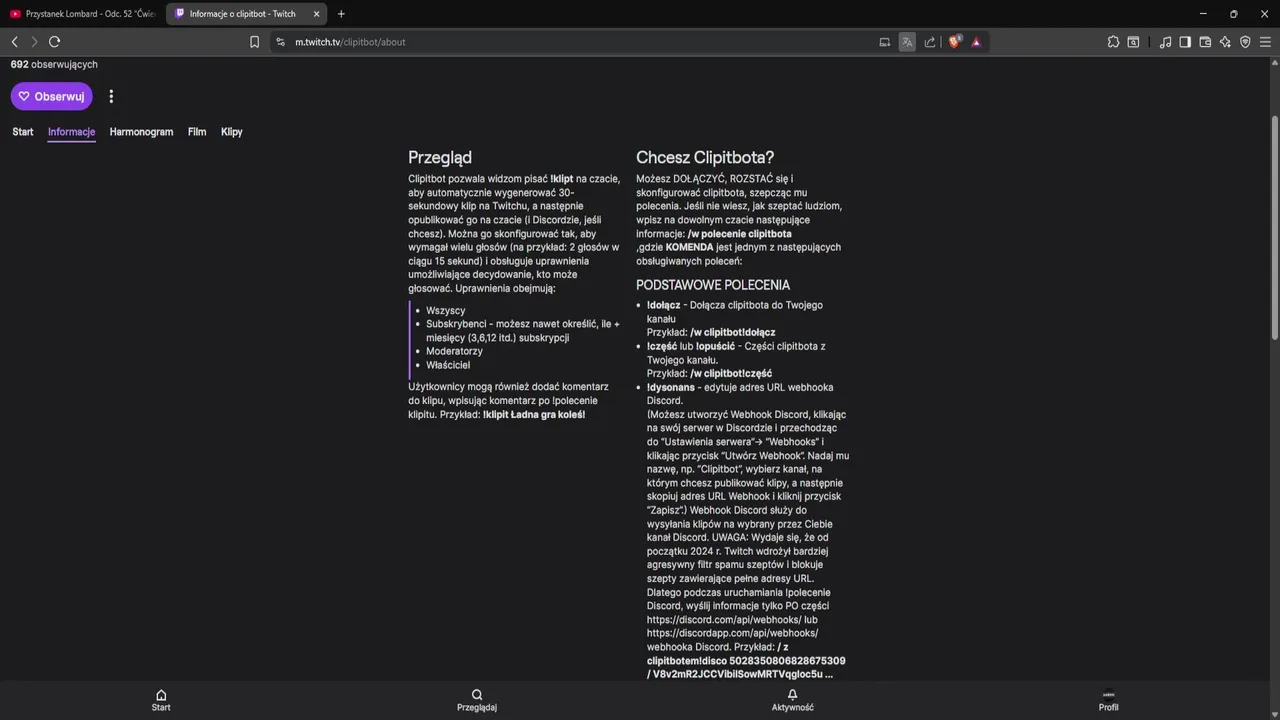This screenshot has width=1280, height=720.
Task: Click the share page icon
Action: click(x=930, y=42)
